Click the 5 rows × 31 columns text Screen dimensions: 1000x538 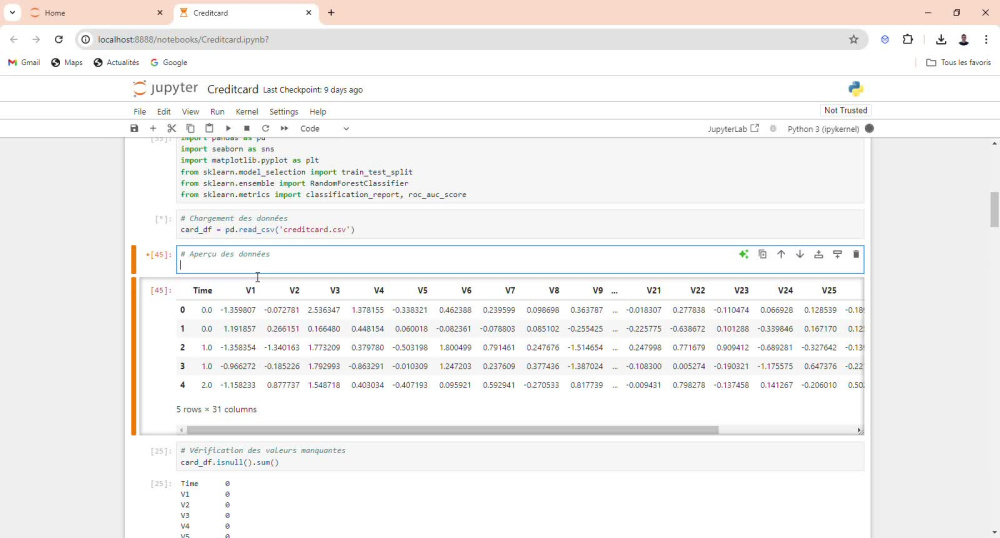[x=216, y=409]
